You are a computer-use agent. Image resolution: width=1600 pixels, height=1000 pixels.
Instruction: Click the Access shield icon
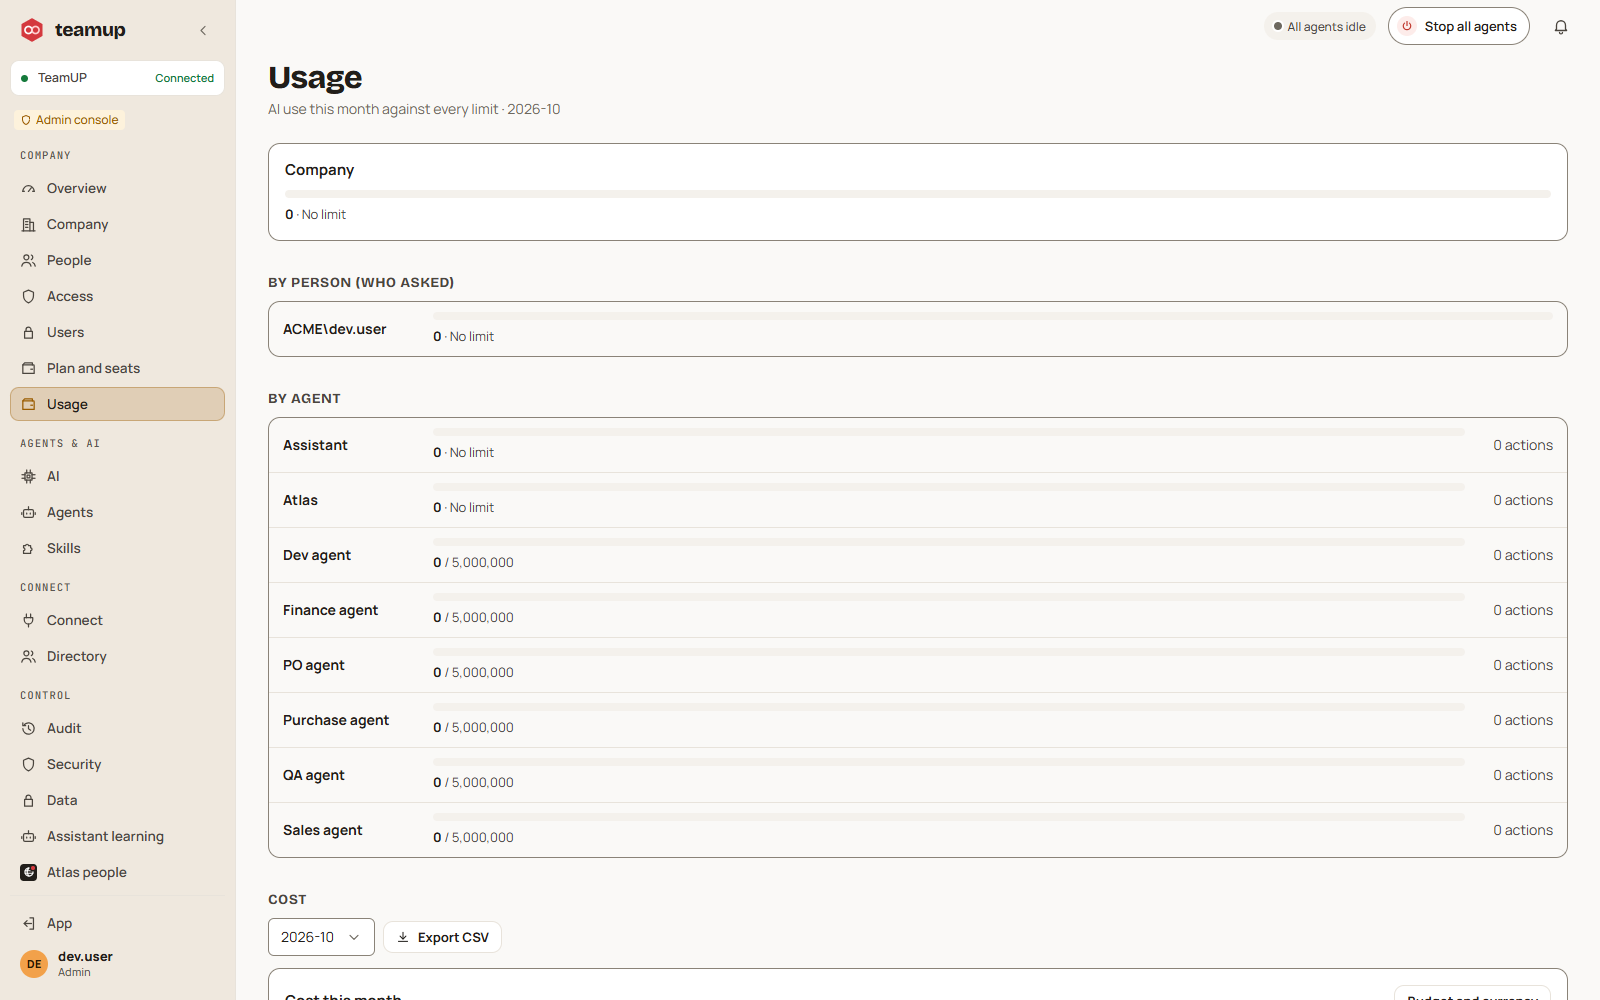(29, 296)
